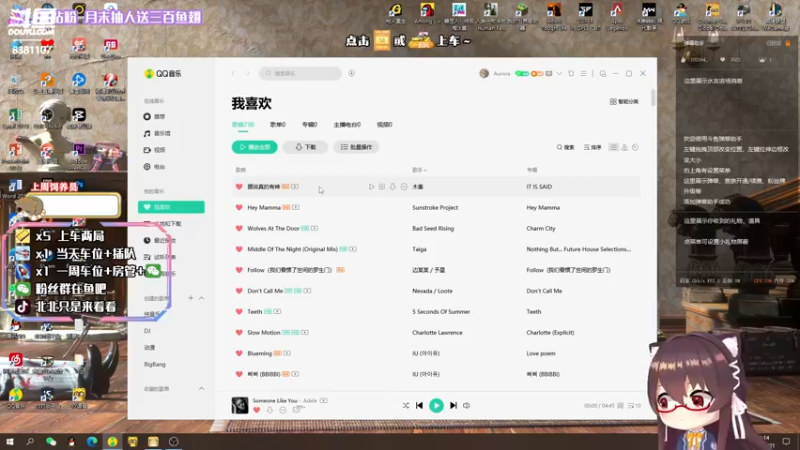Open more options circle on first song row

pos(404,187)
